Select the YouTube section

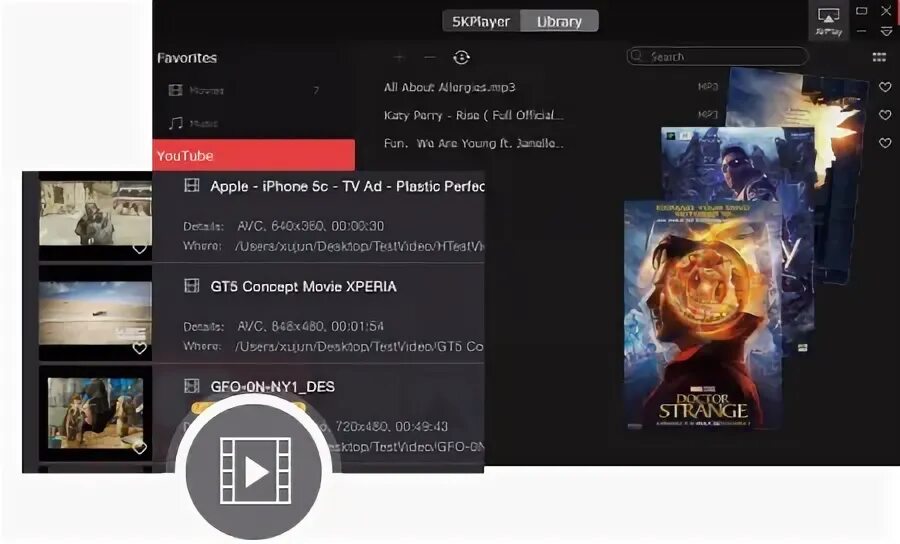(254, 156)
